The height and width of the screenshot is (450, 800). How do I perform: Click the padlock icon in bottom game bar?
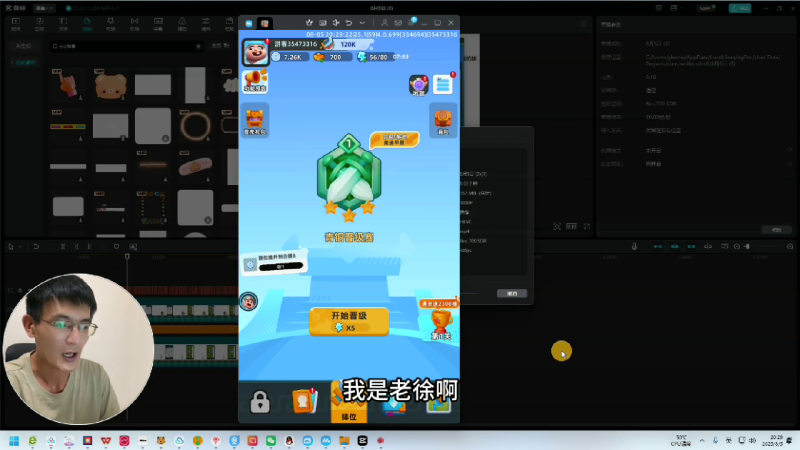(x=260, y=402)
